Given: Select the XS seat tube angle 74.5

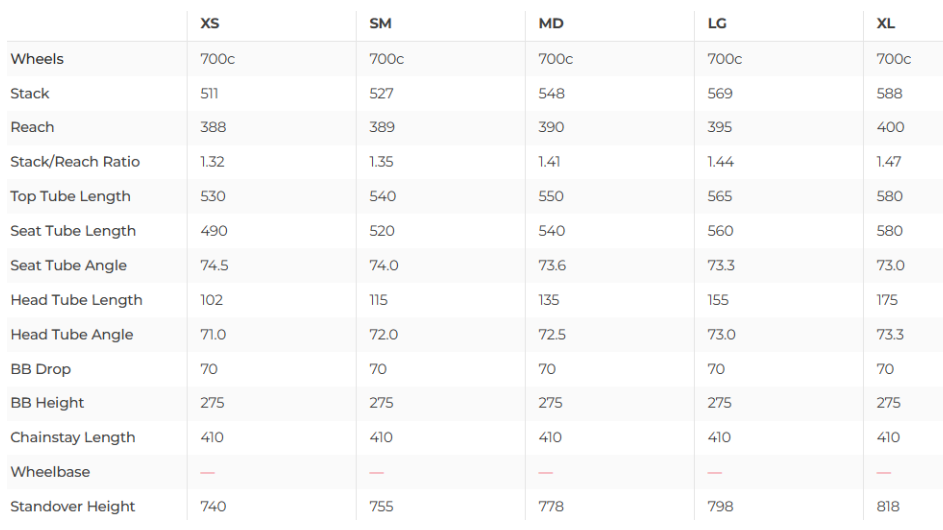Looking at the screenshot, I should pos(214,266).
